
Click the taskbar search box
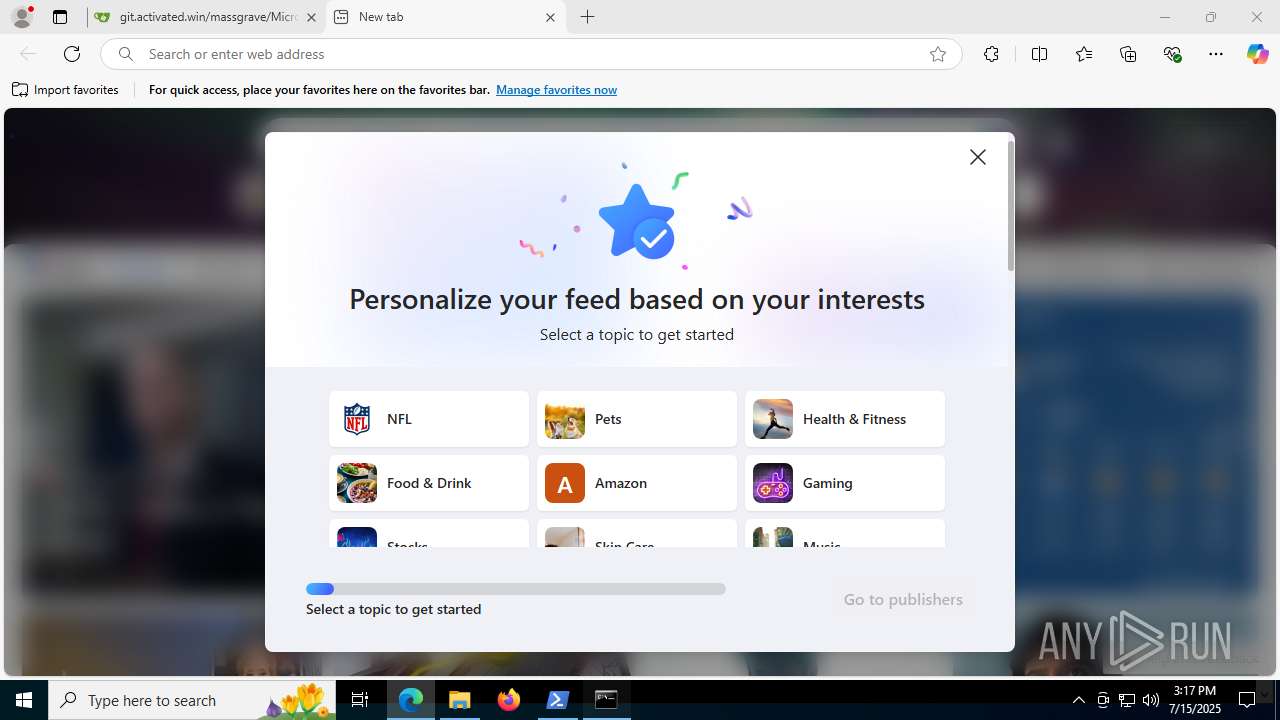point(192,700)
